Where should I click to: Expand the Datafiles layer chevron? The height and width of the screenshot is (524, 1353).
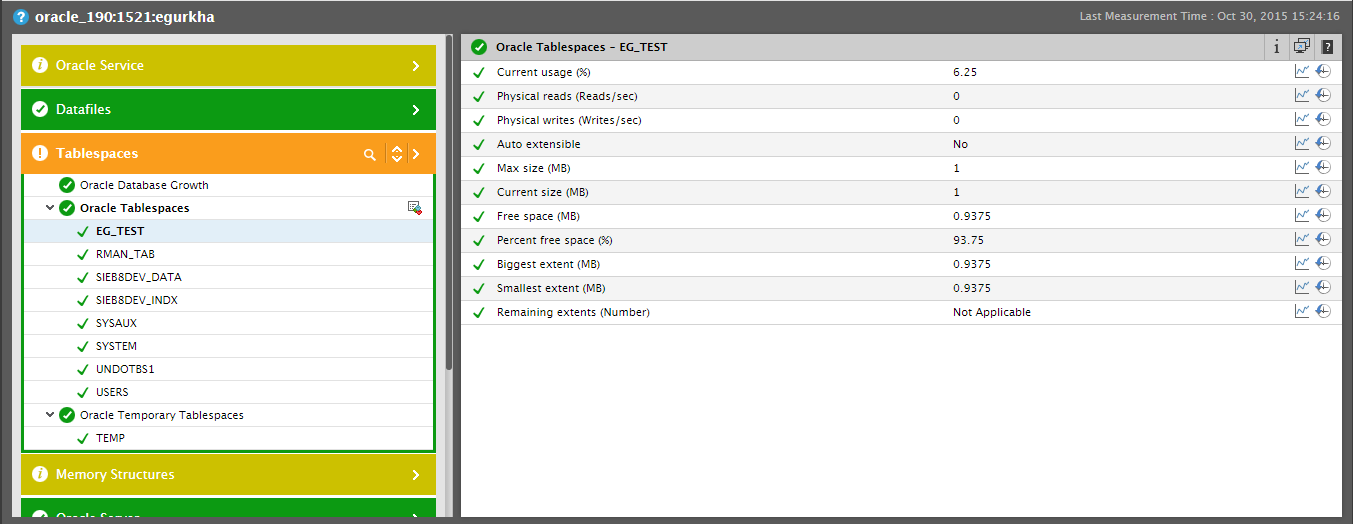(416, 110)
